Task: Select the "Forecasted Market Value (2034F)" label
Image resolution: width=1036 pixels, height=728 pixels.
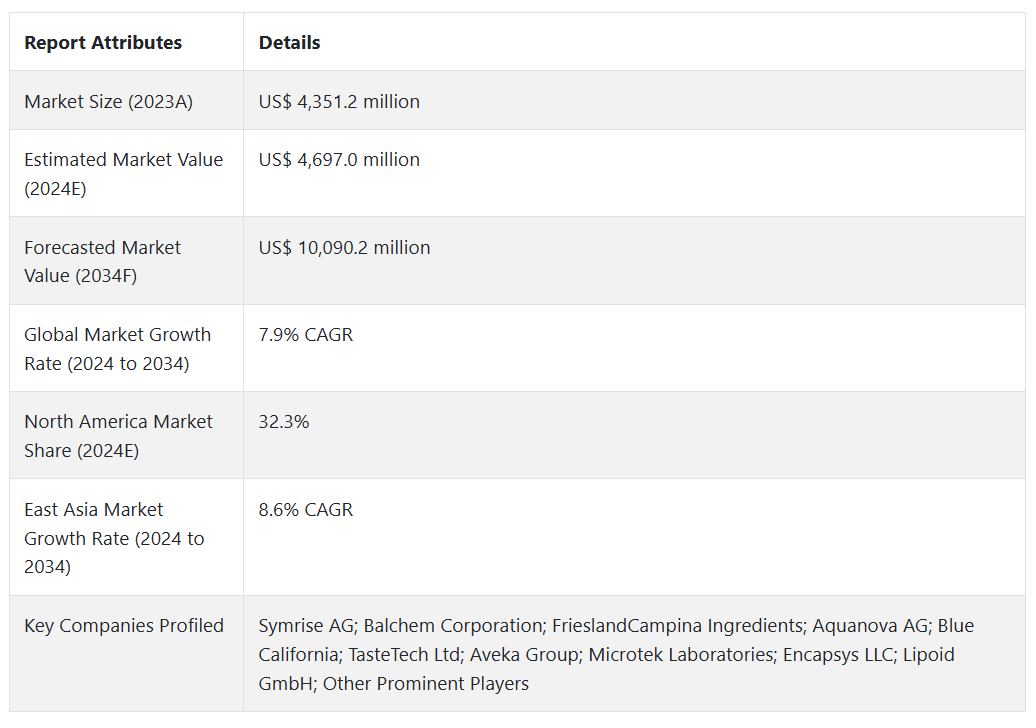Action: pyautogui.click(x=102, y=261)
